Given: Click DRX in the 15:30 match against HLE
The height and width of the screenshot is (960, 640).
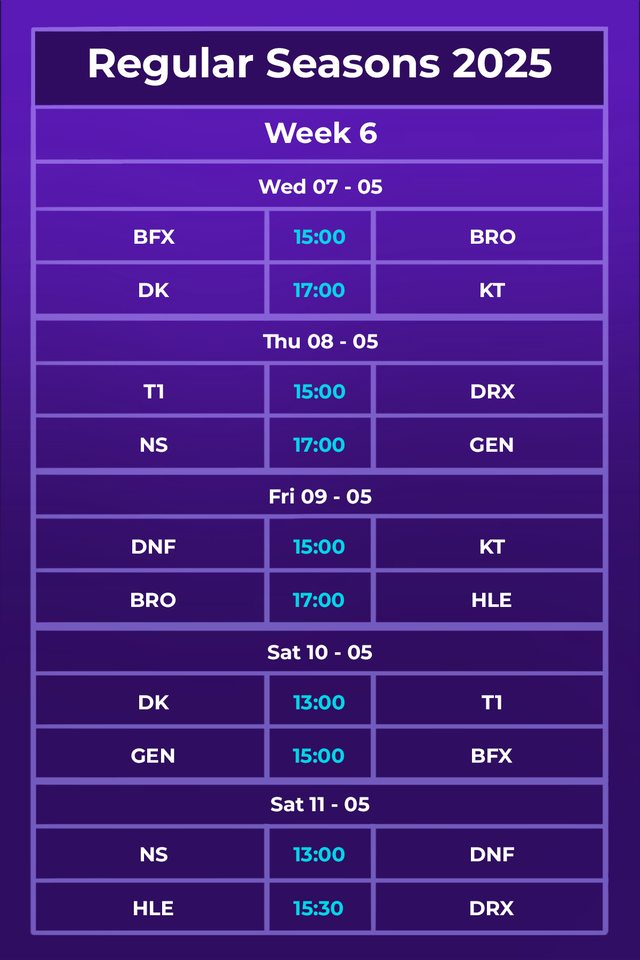Looking at the screenshot, I should click(492, 908).
